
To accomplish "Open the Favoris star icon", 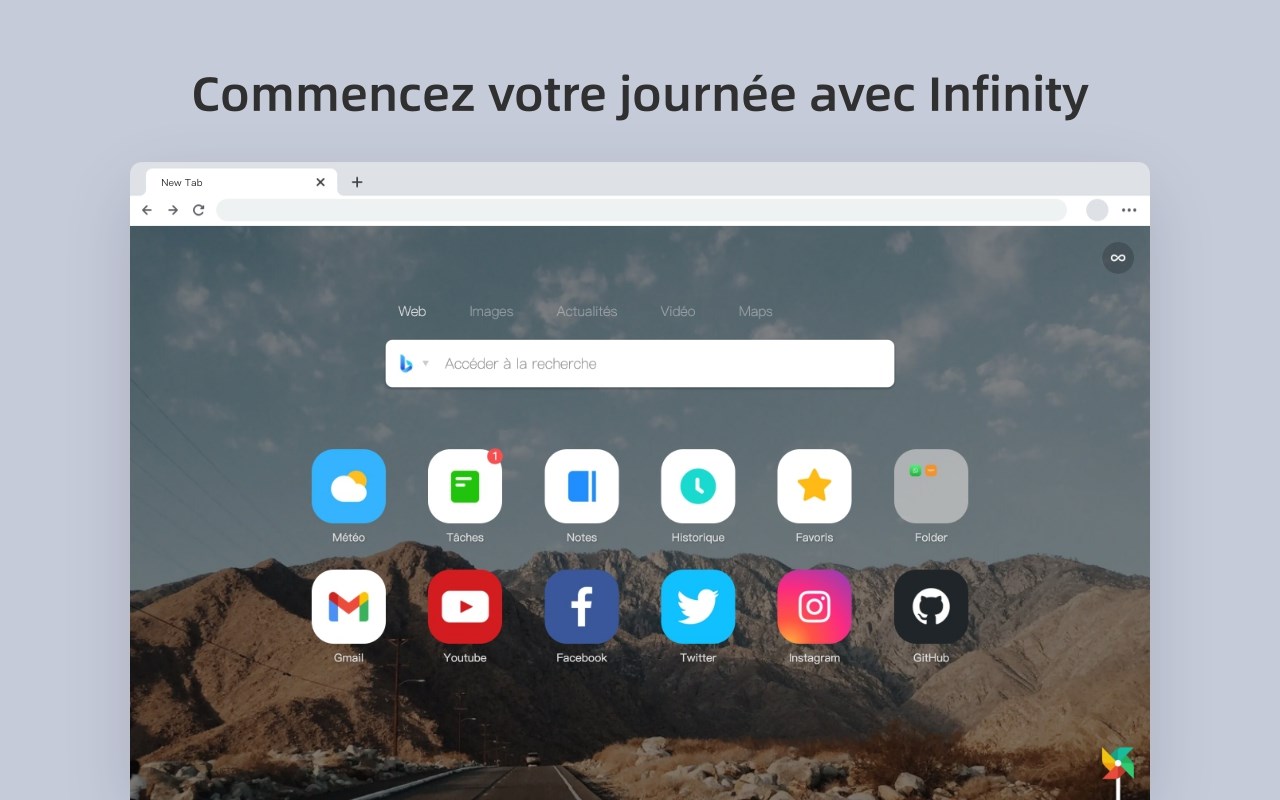I will click(814, 486).
